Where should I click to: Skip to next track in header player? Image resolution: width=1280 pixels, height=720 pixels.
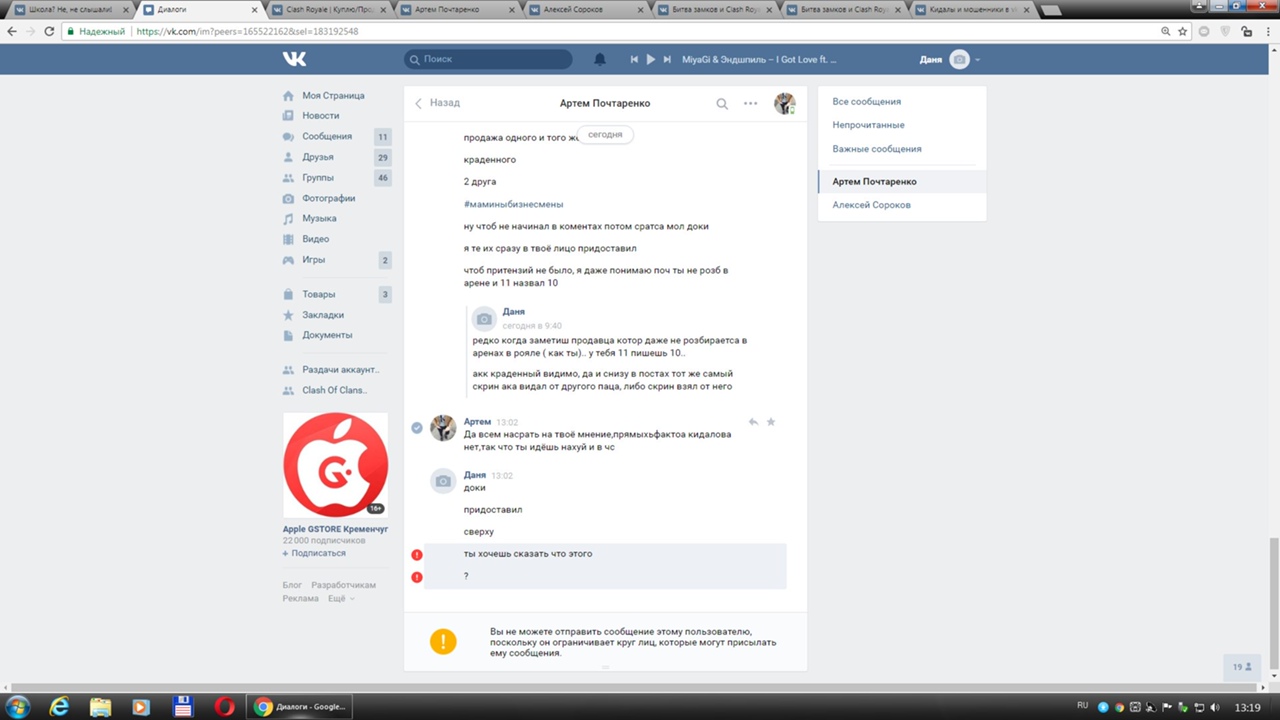(x=667, y=60)
